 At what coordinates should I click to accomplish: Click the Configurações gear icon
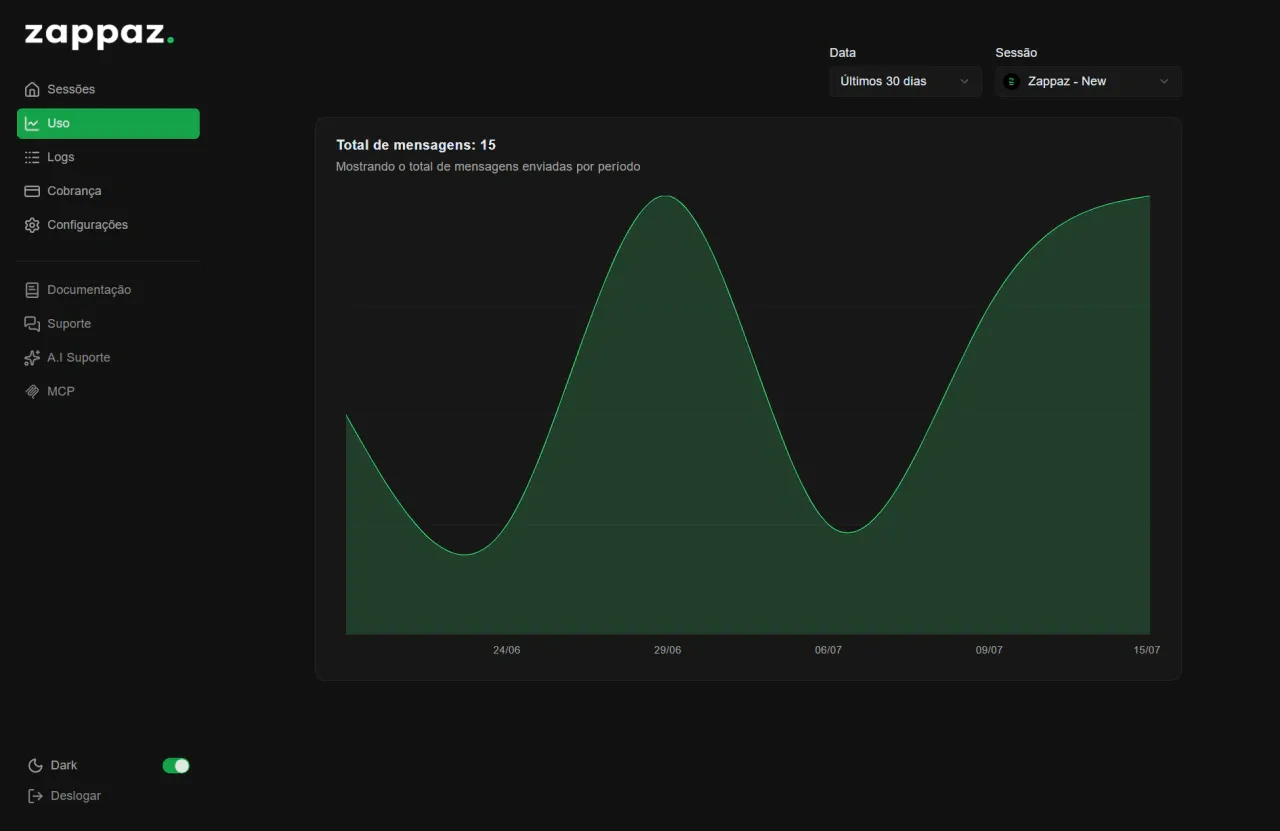[x=32, y=225]
